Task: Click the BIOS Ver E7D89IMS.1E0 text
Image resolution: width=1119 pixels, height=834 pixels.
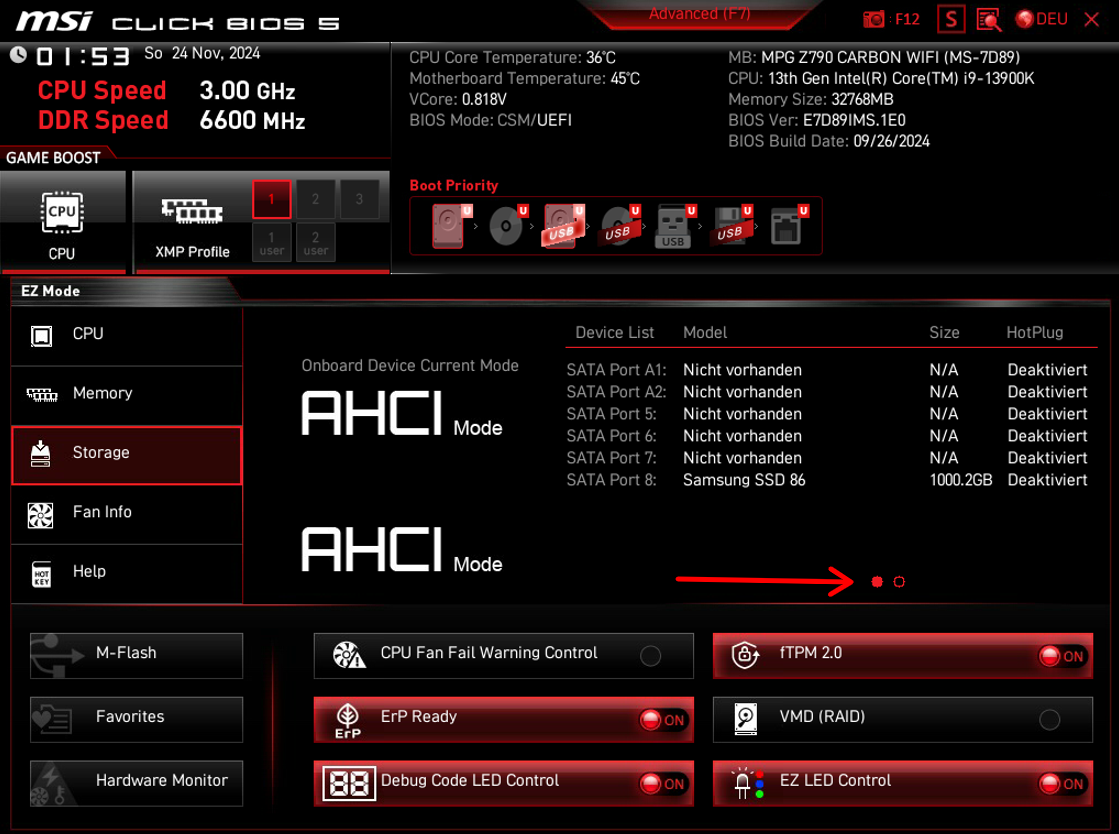Action: click(816, 120)
